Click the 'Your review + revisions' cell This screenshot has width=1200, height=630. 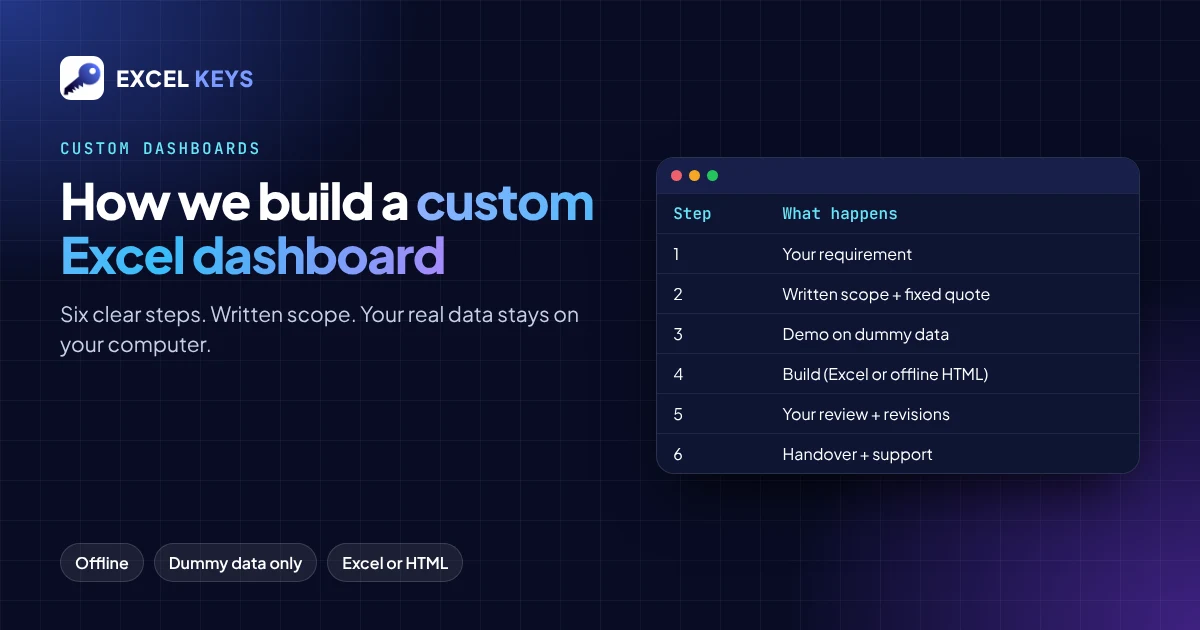pyautogui.click(x=866, y=414)
